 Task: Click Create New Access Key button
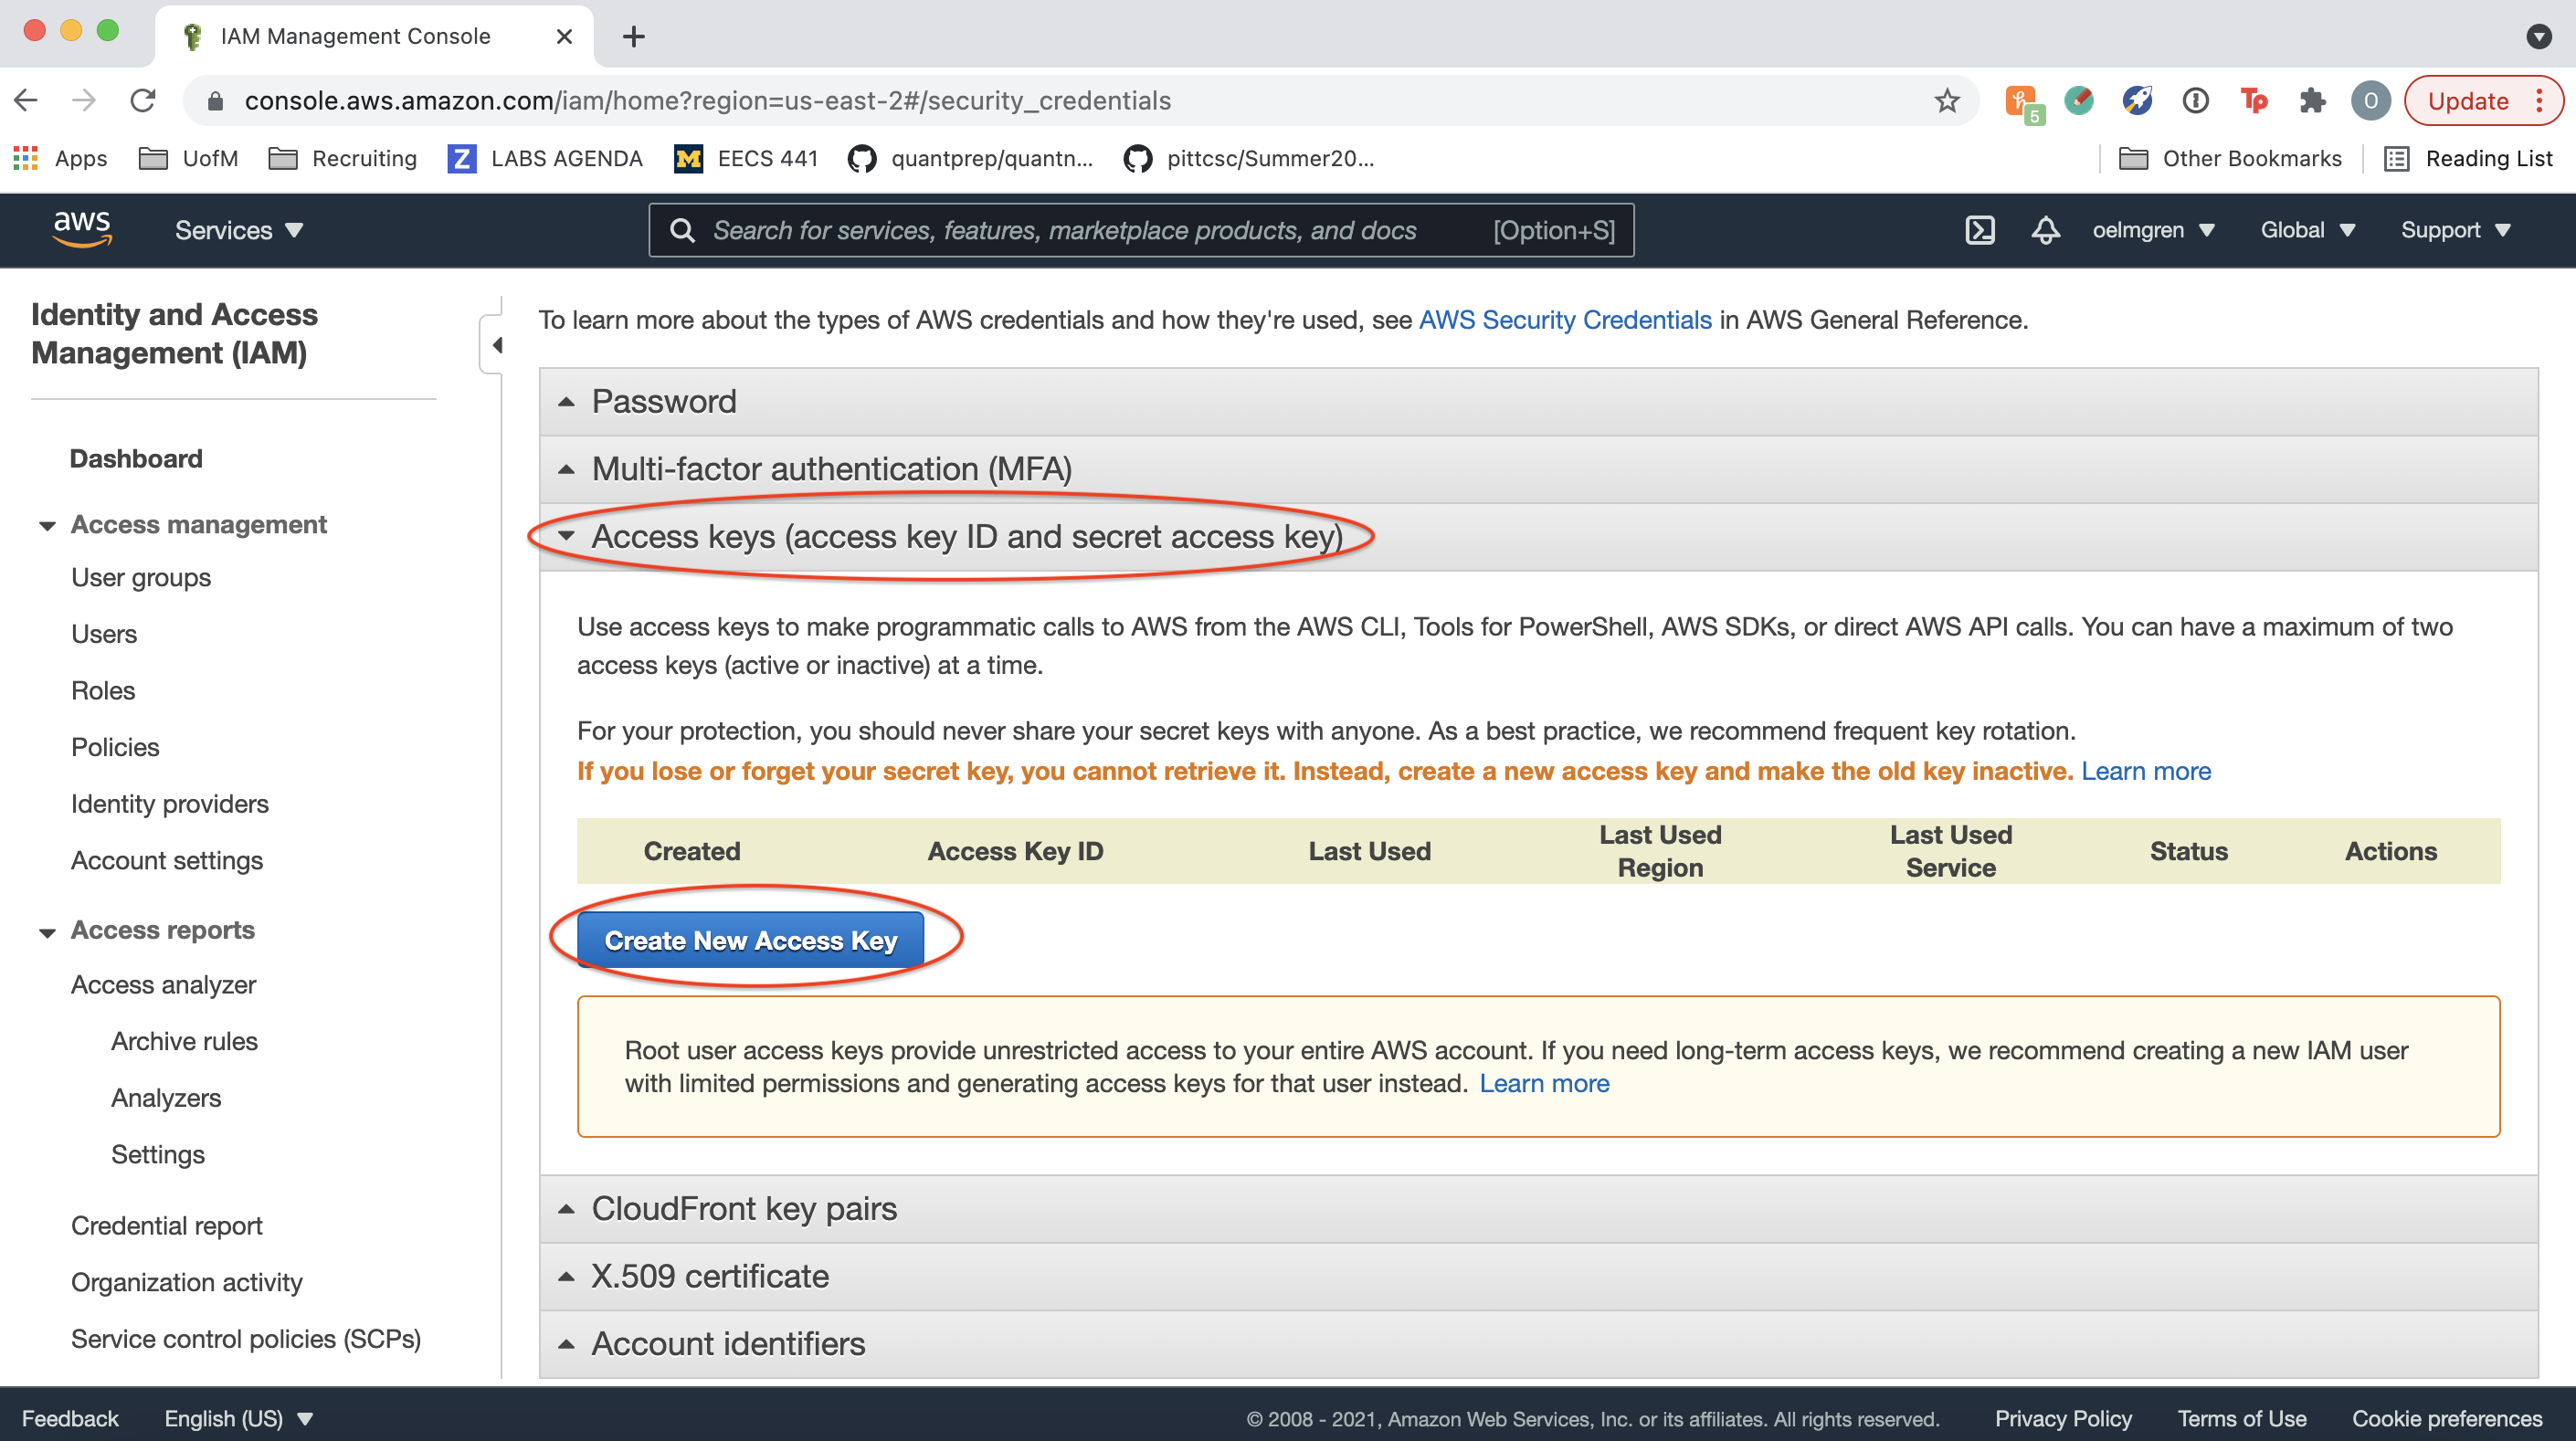click(x=750, y=940)
